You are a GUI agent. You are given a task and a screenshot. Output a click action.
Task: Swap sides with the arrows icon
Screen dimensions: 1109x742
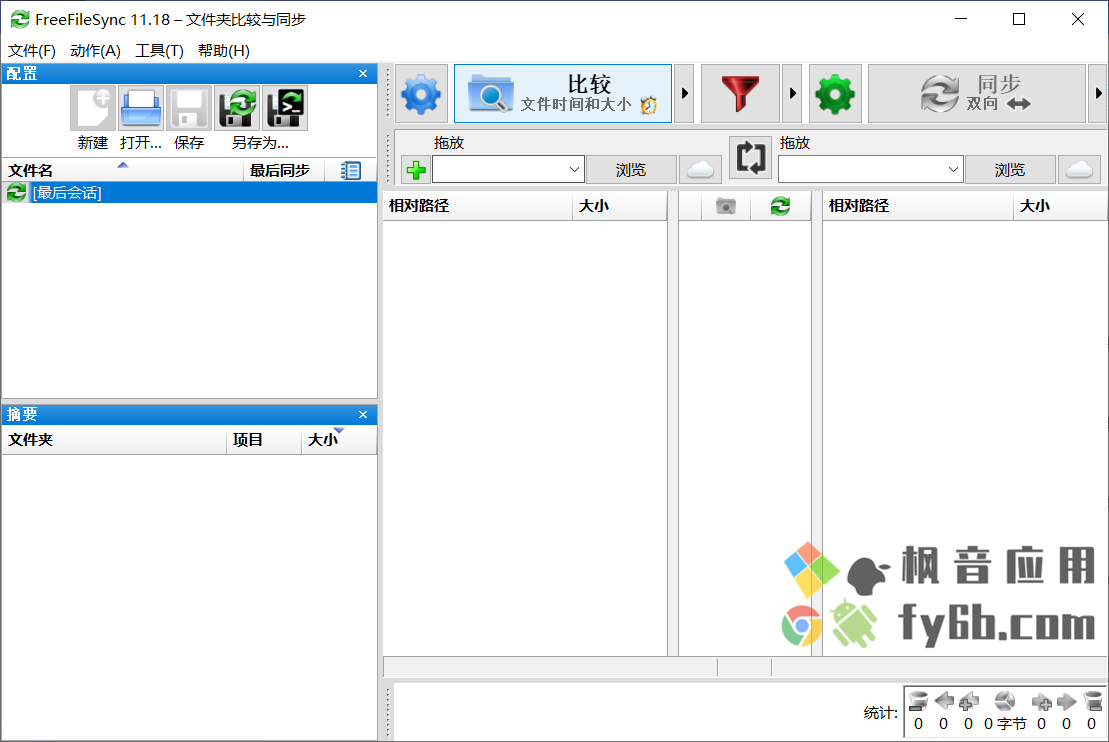click(750, 158)
